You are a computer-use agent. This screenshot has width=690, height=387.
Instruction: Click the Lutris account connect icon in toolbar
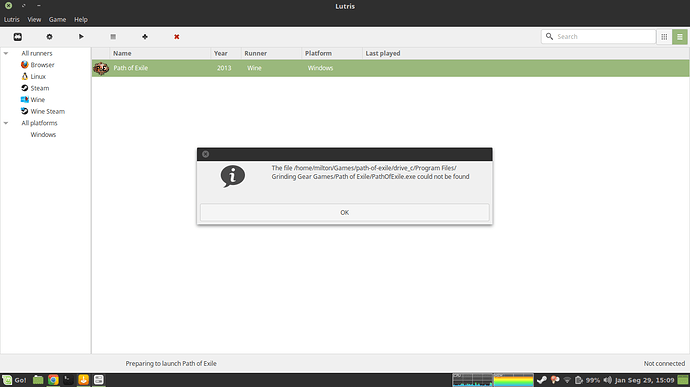[18, 37]
